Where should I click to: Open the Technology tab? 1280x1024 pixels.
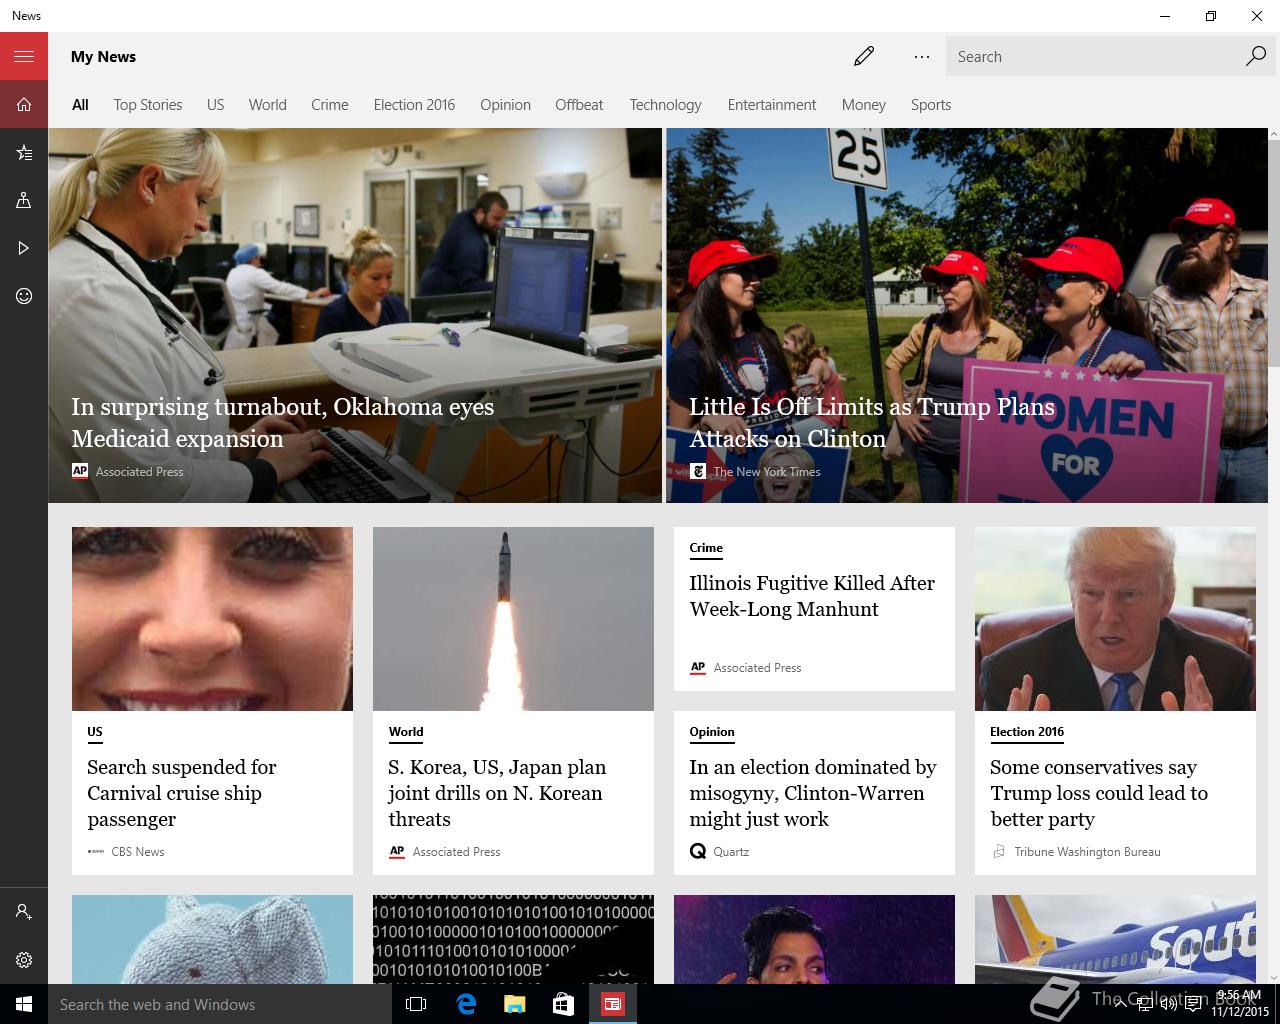[x=665, y=104]
